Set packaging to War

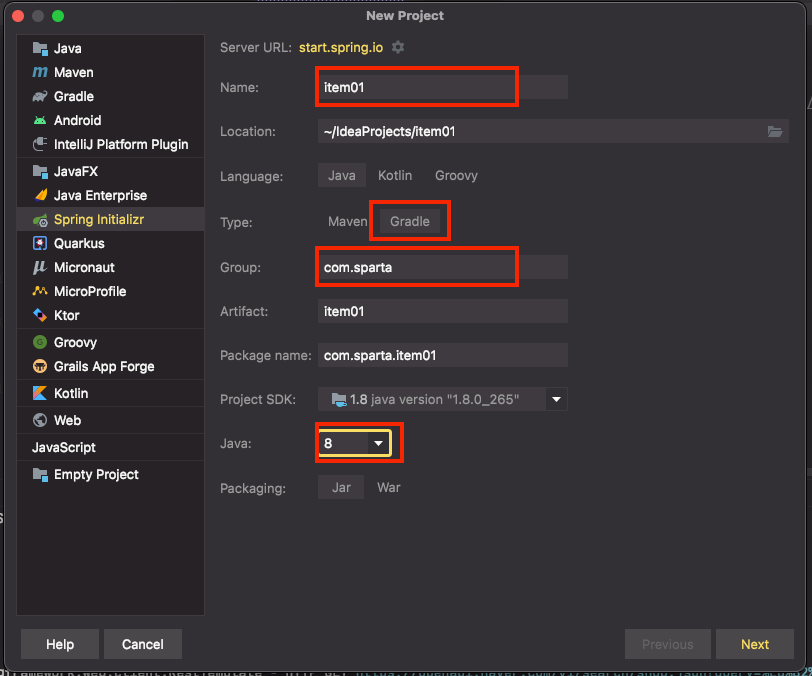(388, 487)
